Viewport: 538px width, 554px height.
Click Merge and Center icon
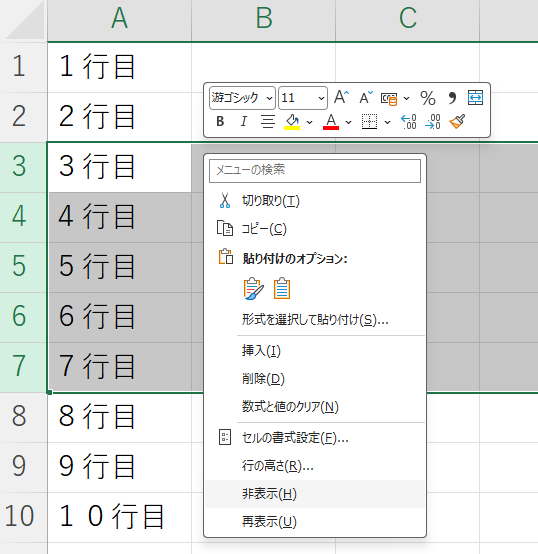tap(475, 98)
